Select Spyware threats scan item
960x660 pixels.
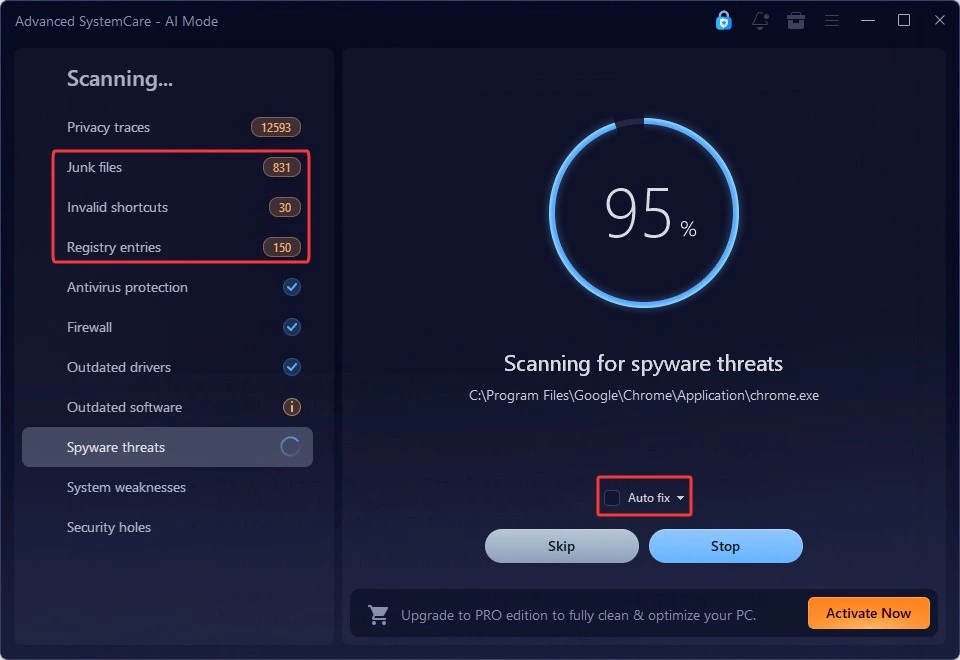coord(167,447)
